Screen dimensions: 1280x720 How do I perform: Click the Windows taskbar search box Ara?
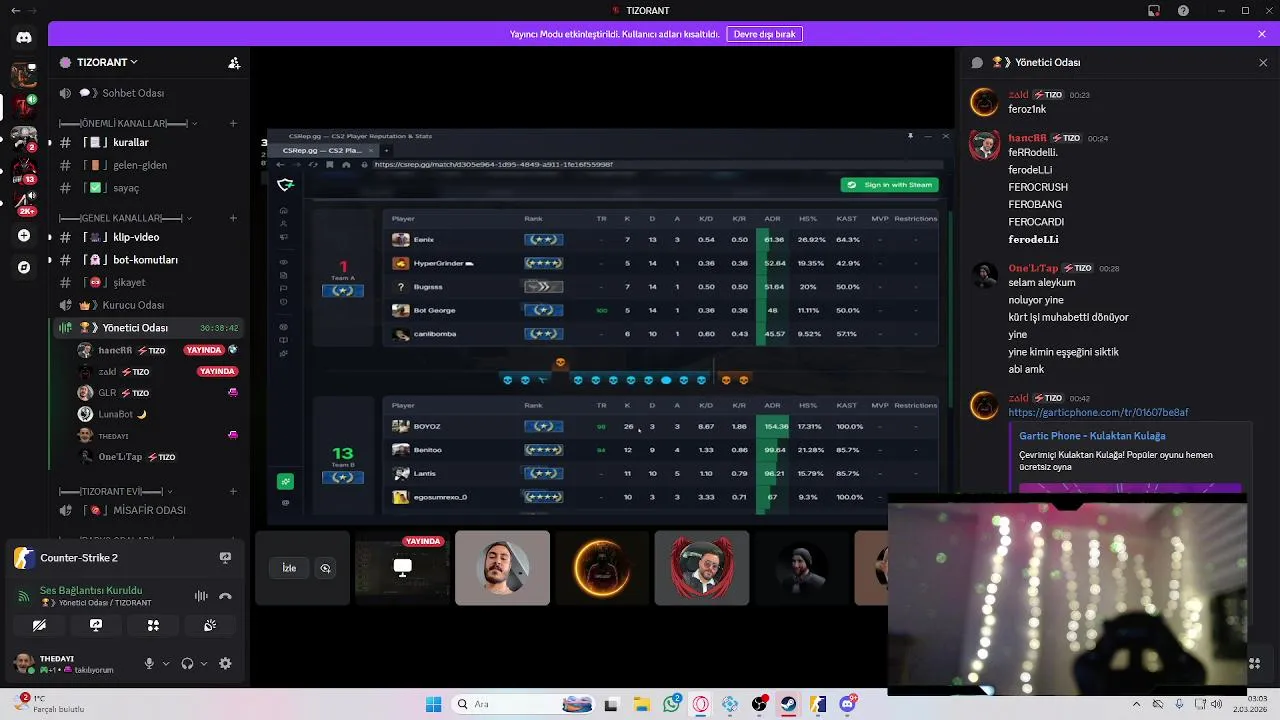point(522,704)
